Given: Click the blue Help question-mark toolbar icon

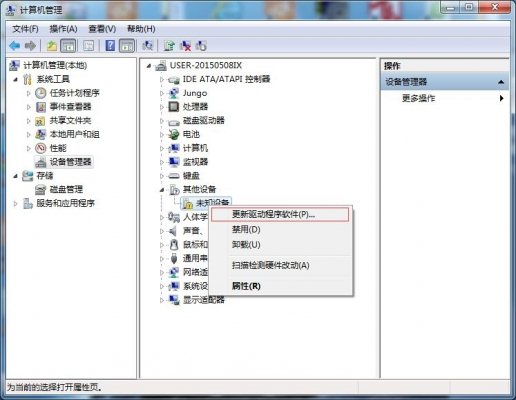Looking at the screenshot, I should click(x=110, y=45).
